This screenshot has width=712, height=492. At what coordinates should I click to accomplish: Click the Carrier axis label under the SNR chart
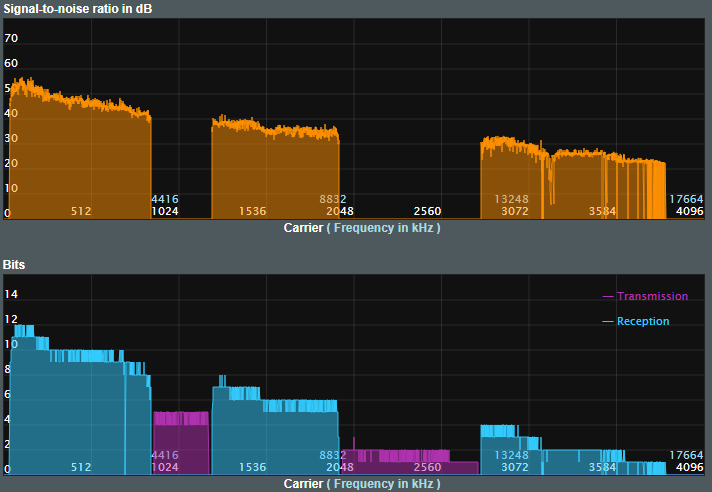(303, 227)
